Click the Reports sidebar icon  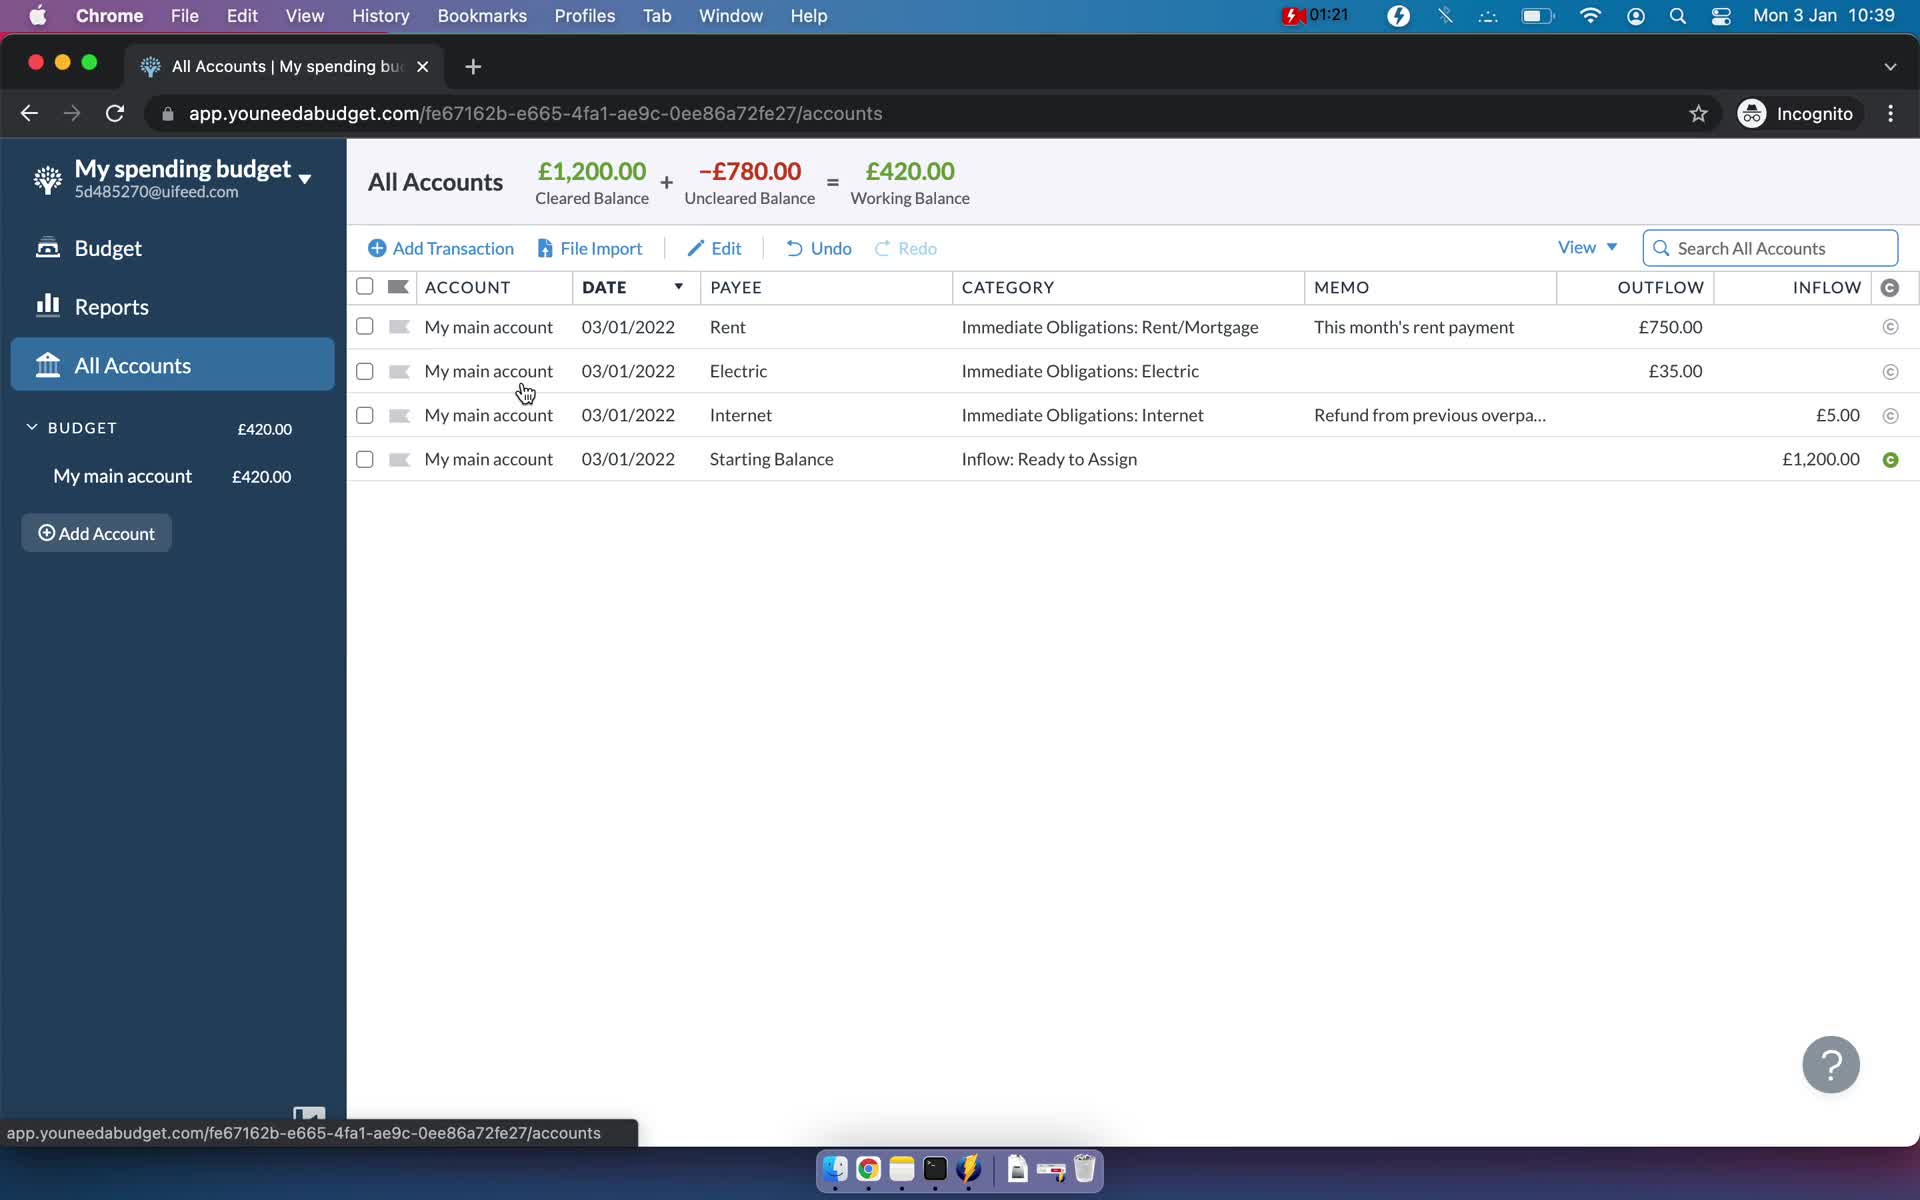pos(46,306)
